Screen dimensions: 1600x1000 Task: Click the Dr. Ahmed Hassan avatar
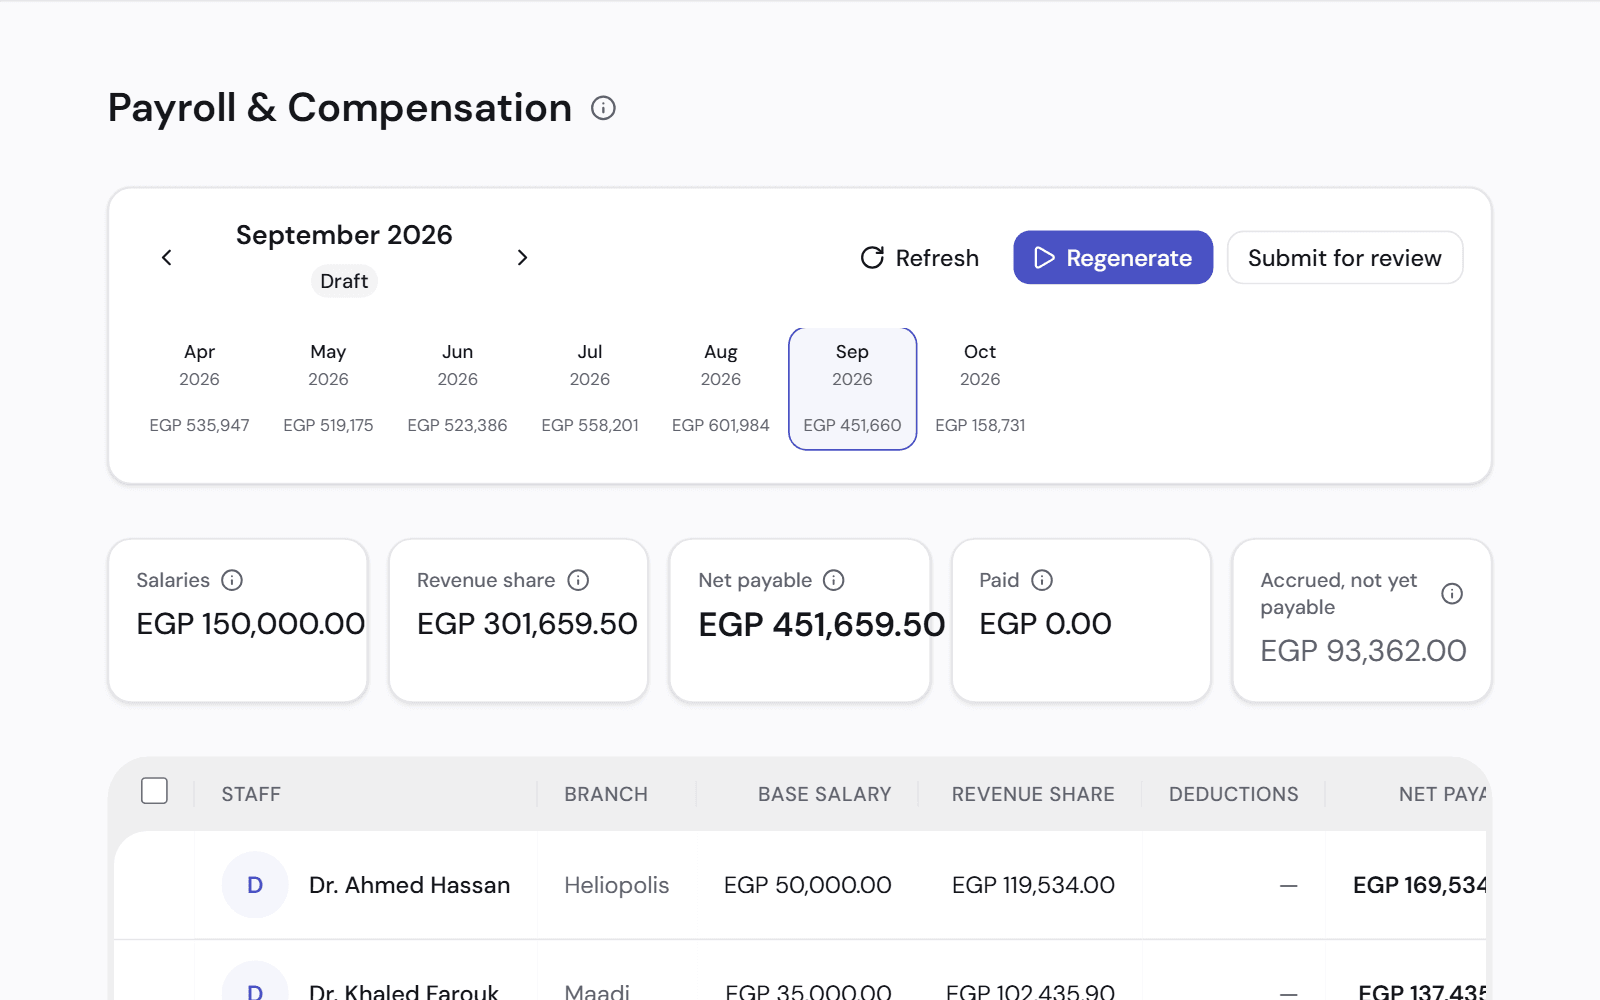[255, 885]
